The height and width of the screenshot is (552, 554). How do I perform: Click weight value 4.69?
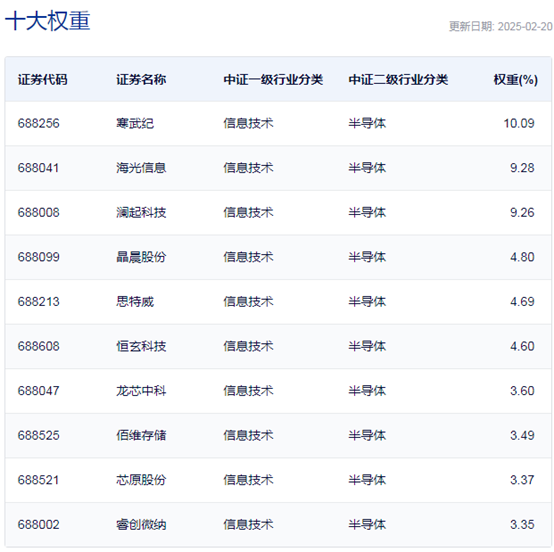click(522, 301)
